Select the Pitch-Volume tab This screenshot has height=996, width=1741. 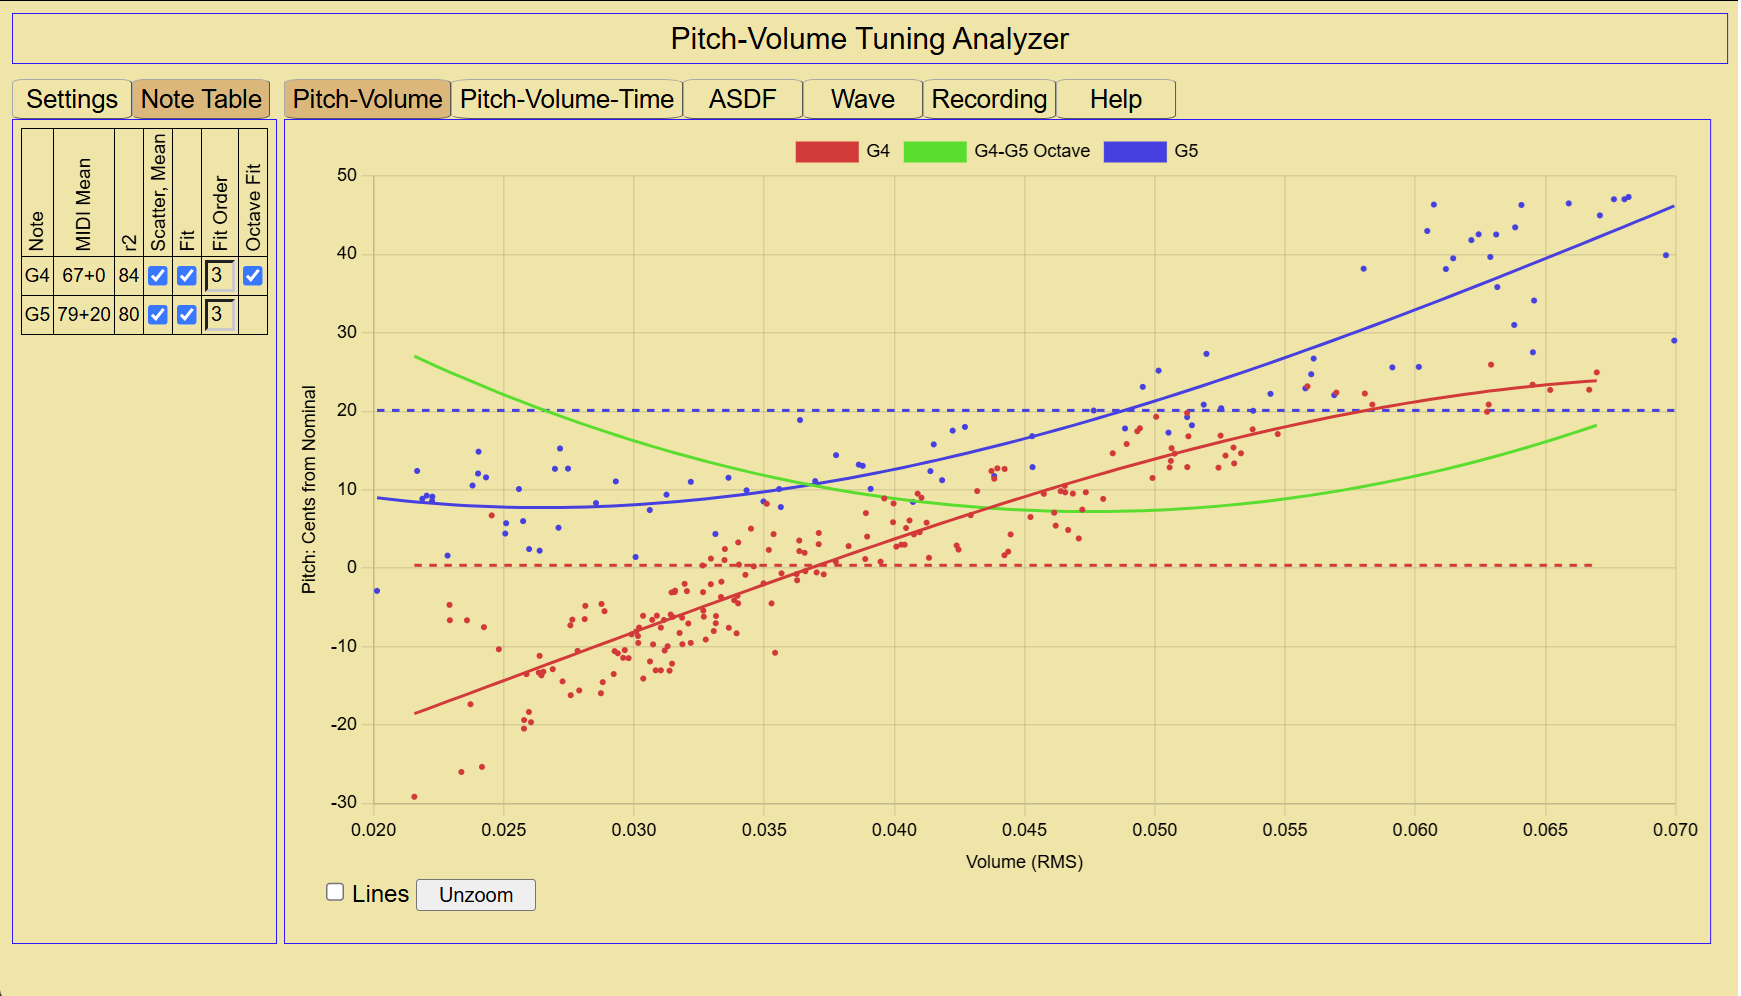click(367, 99)
